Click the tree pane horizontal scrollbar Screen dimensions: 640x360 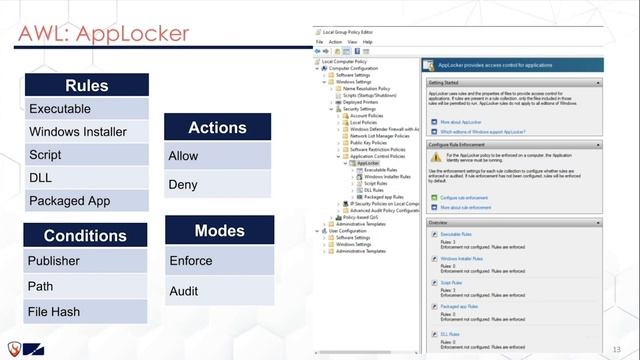[355, 352]
